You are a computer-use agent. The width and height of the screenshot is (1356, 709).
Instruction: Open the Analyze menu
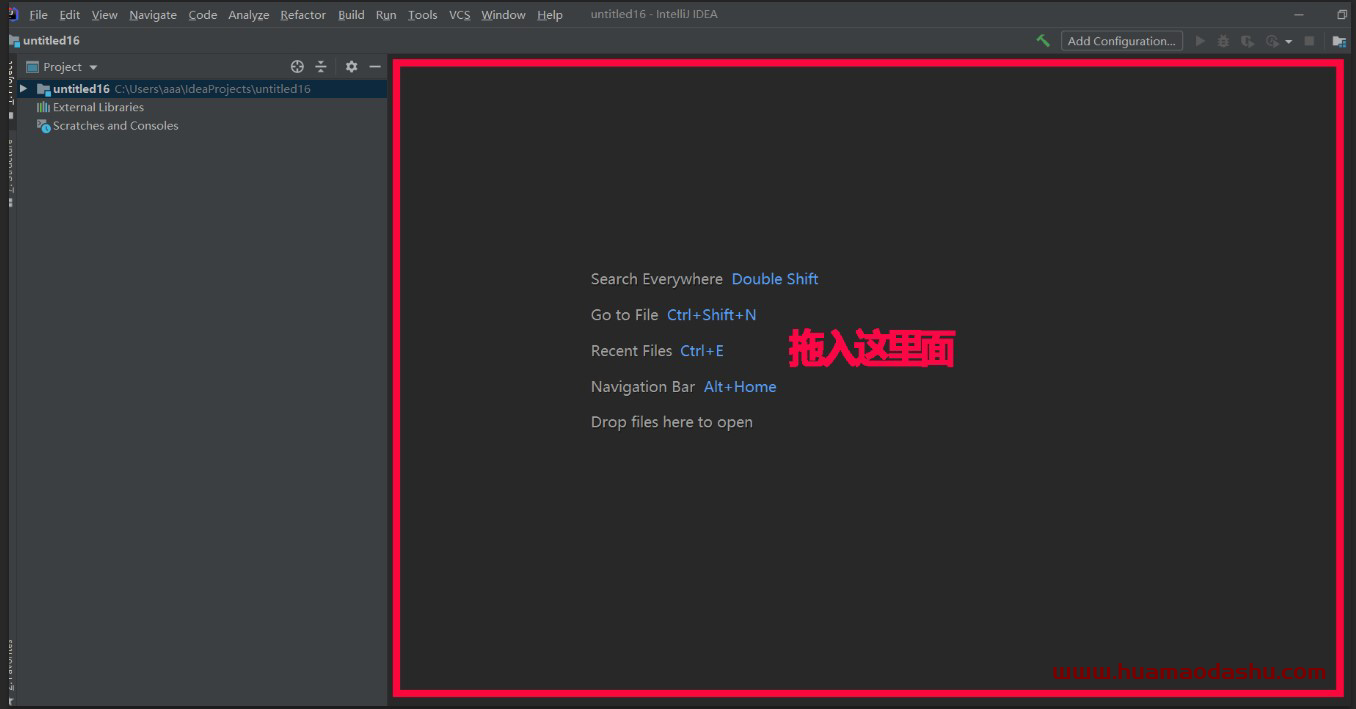pos(248,15)
